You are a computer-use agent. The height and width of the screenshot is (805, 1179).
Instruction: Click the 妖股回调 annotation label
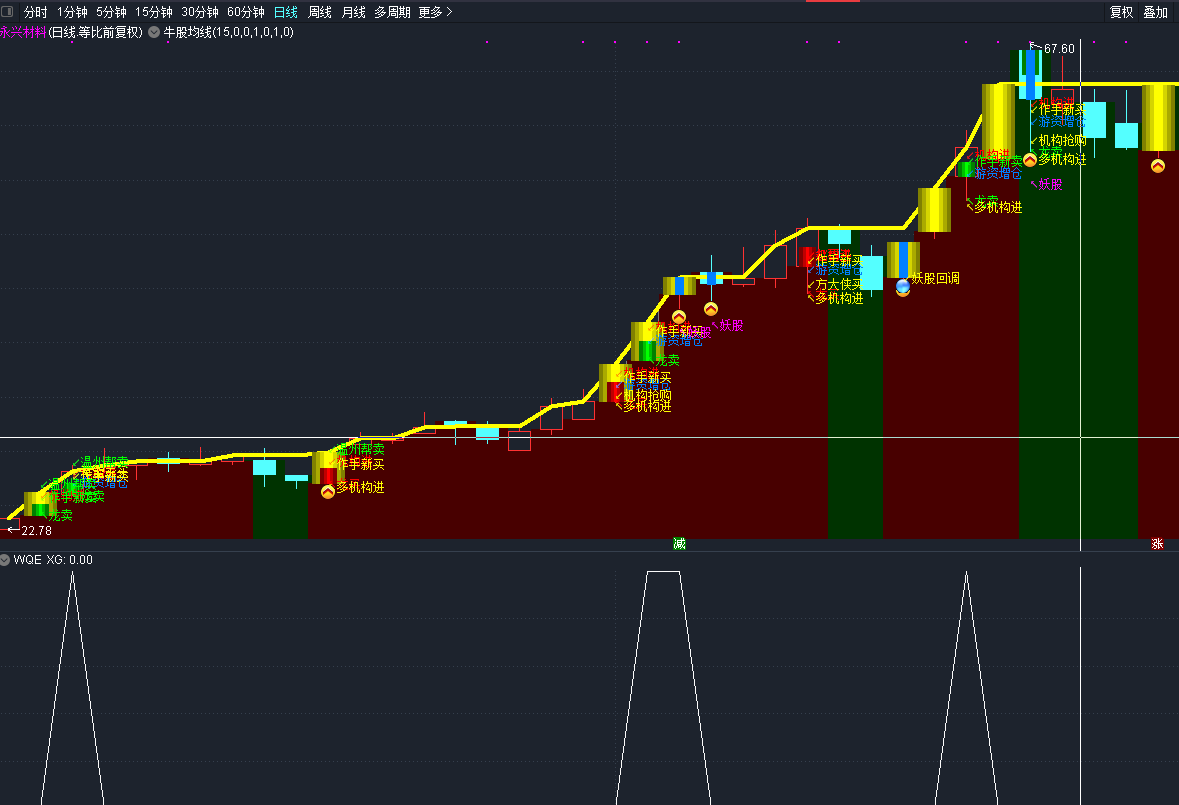(935, 278)
